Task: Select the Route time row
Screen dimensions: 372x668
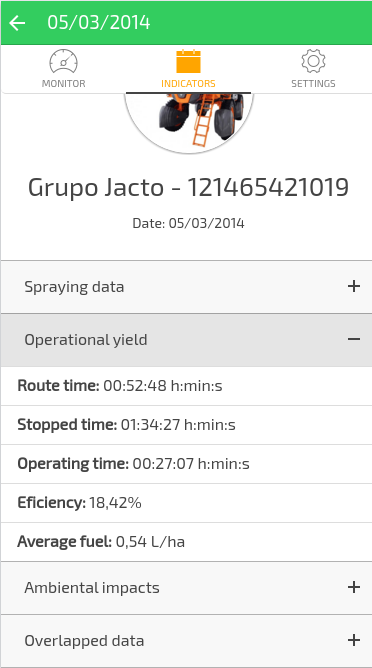Action: 186,386
